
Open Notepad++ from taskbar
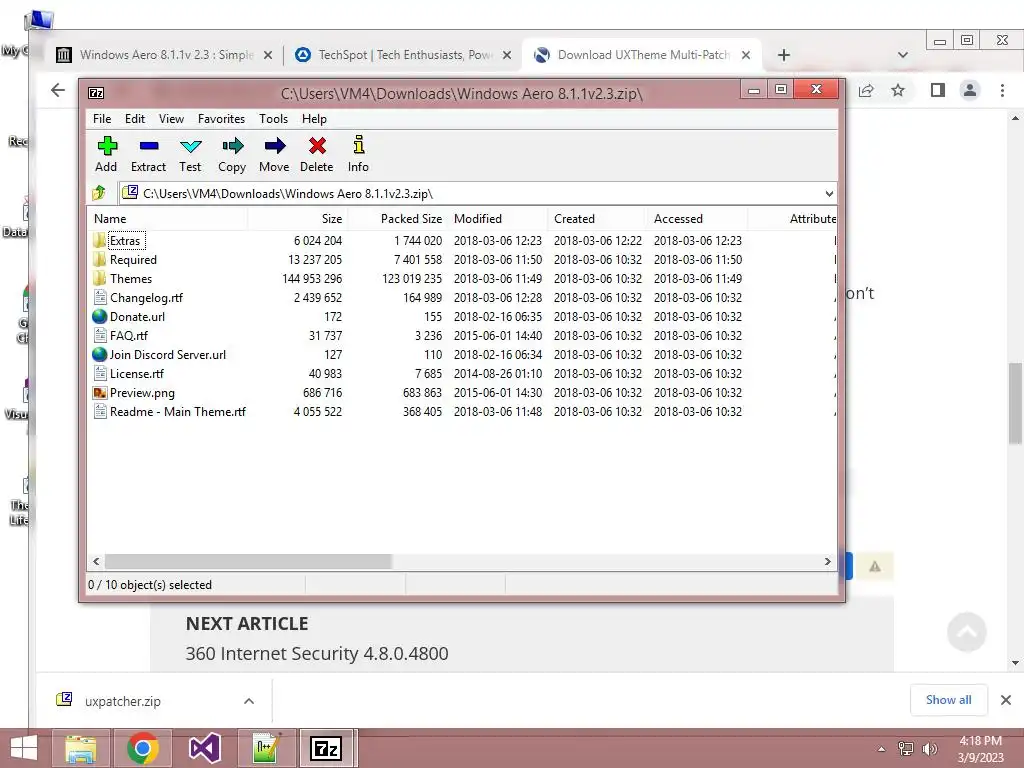pos(266,748)
